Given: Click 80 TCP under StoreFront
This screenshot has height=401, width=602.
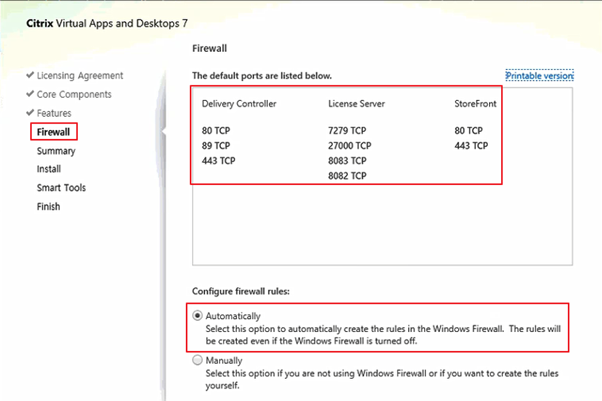Looking at the screenshot, I should [469, 131].
